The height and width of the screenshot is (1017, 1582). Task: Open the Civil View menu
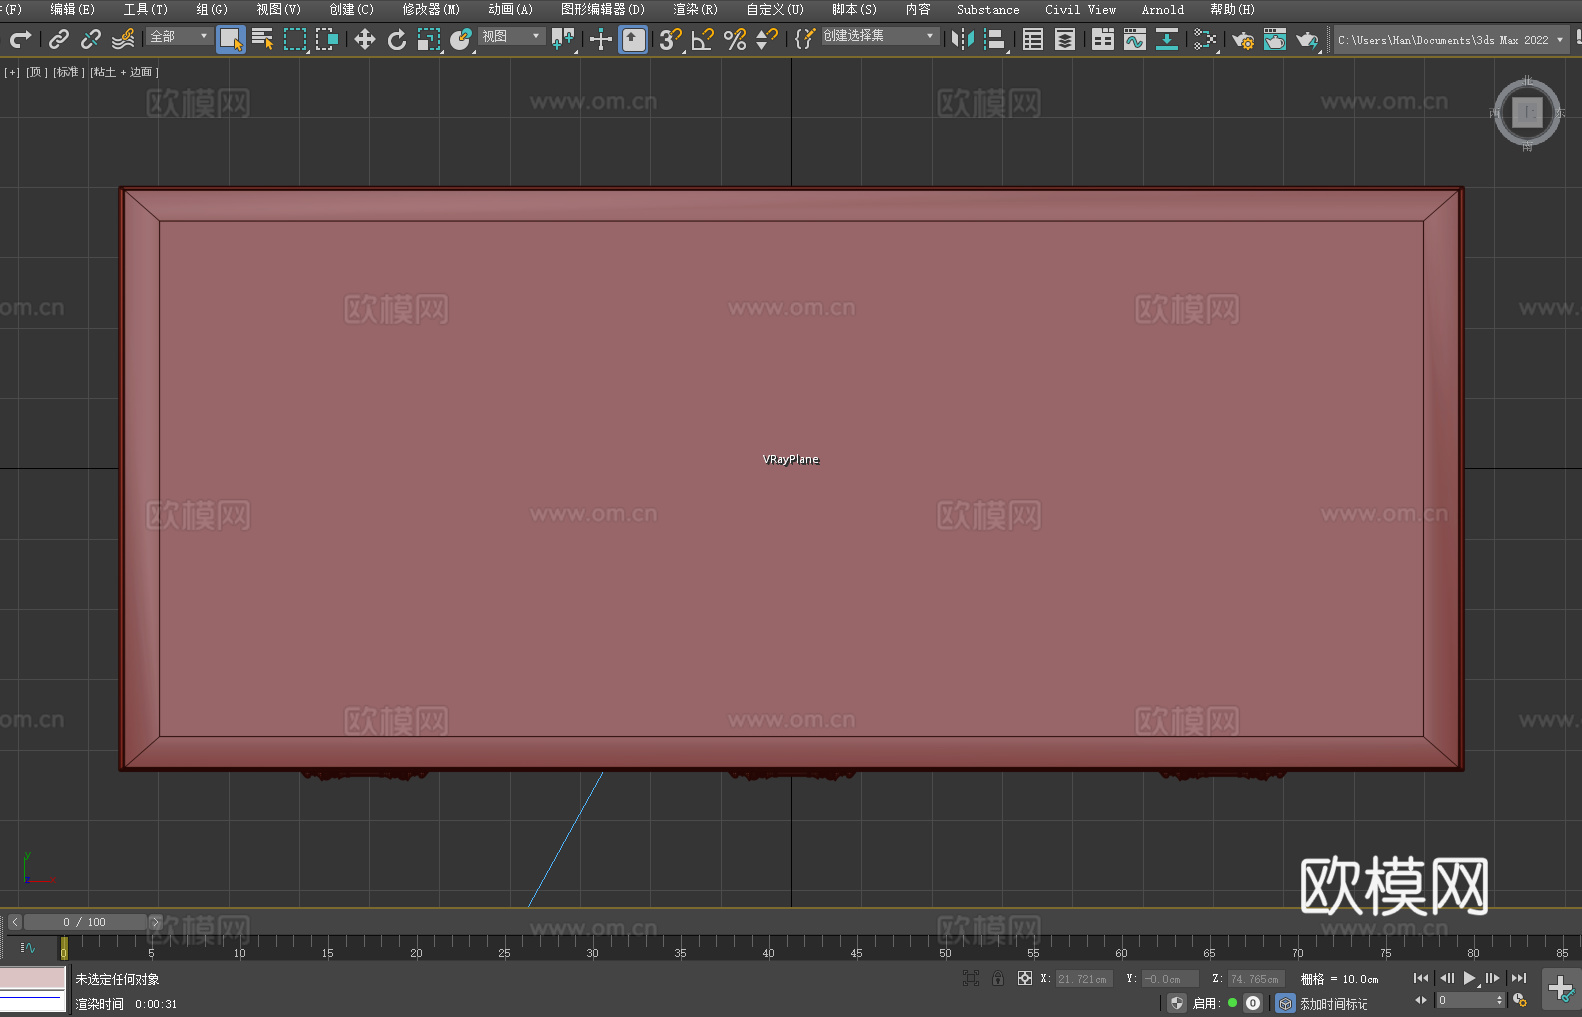[x=1080, y=9]
